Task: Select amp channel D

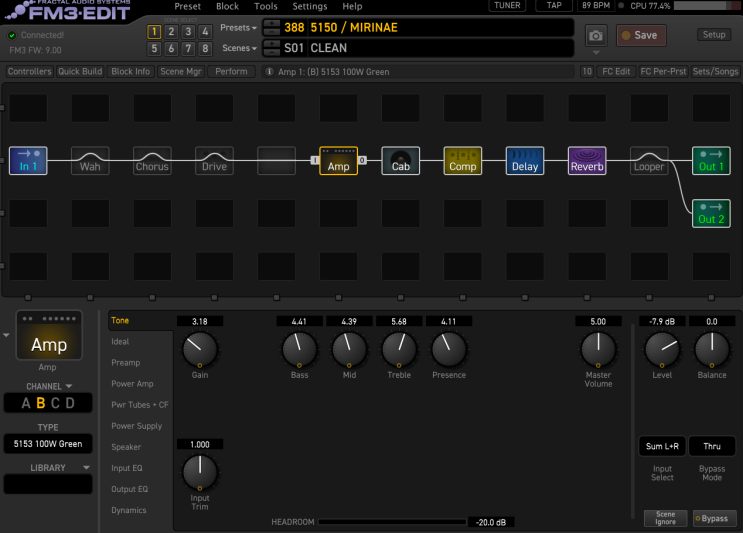Action: (70, 403)
